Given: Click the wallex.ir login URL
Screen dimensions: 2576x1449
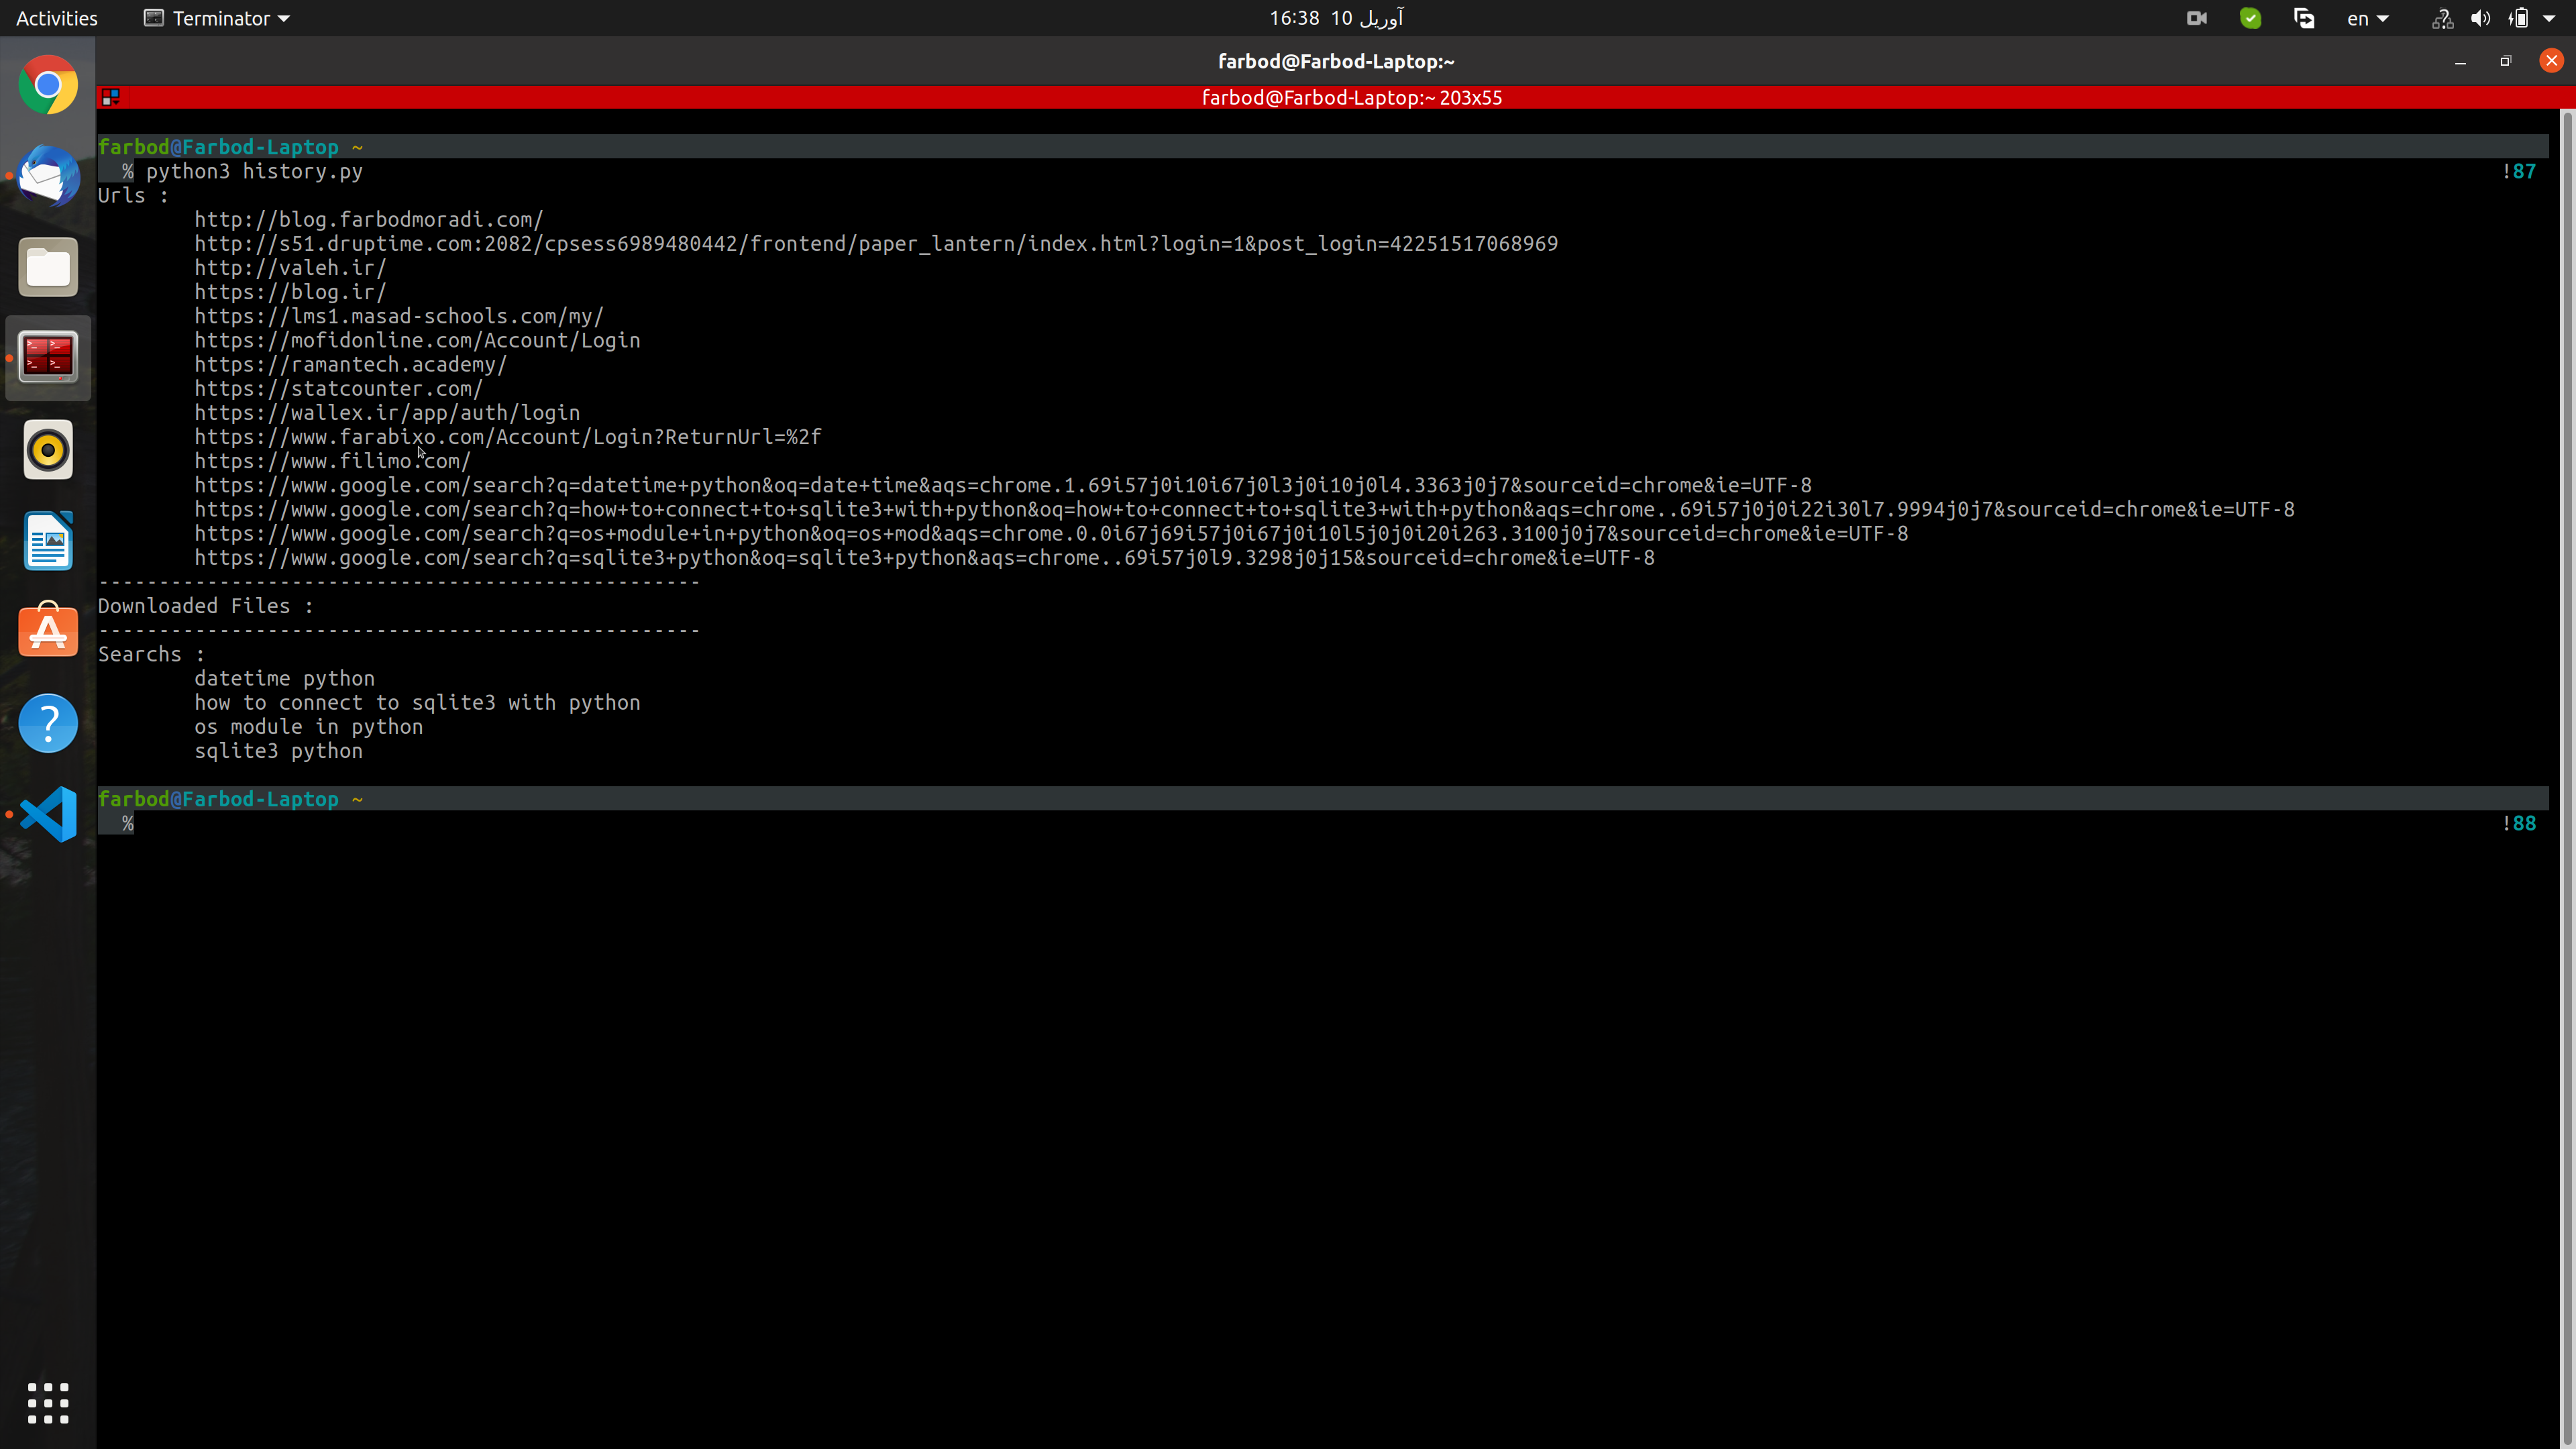Looking at the screenshot, I should tap(387, 413).
